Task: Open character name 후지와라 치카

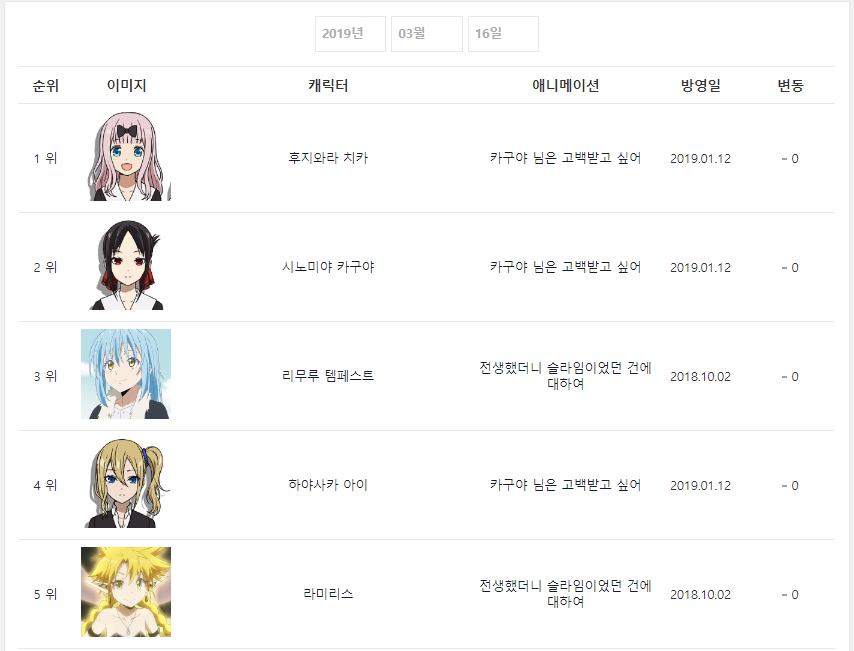Action: pos(328,158)
